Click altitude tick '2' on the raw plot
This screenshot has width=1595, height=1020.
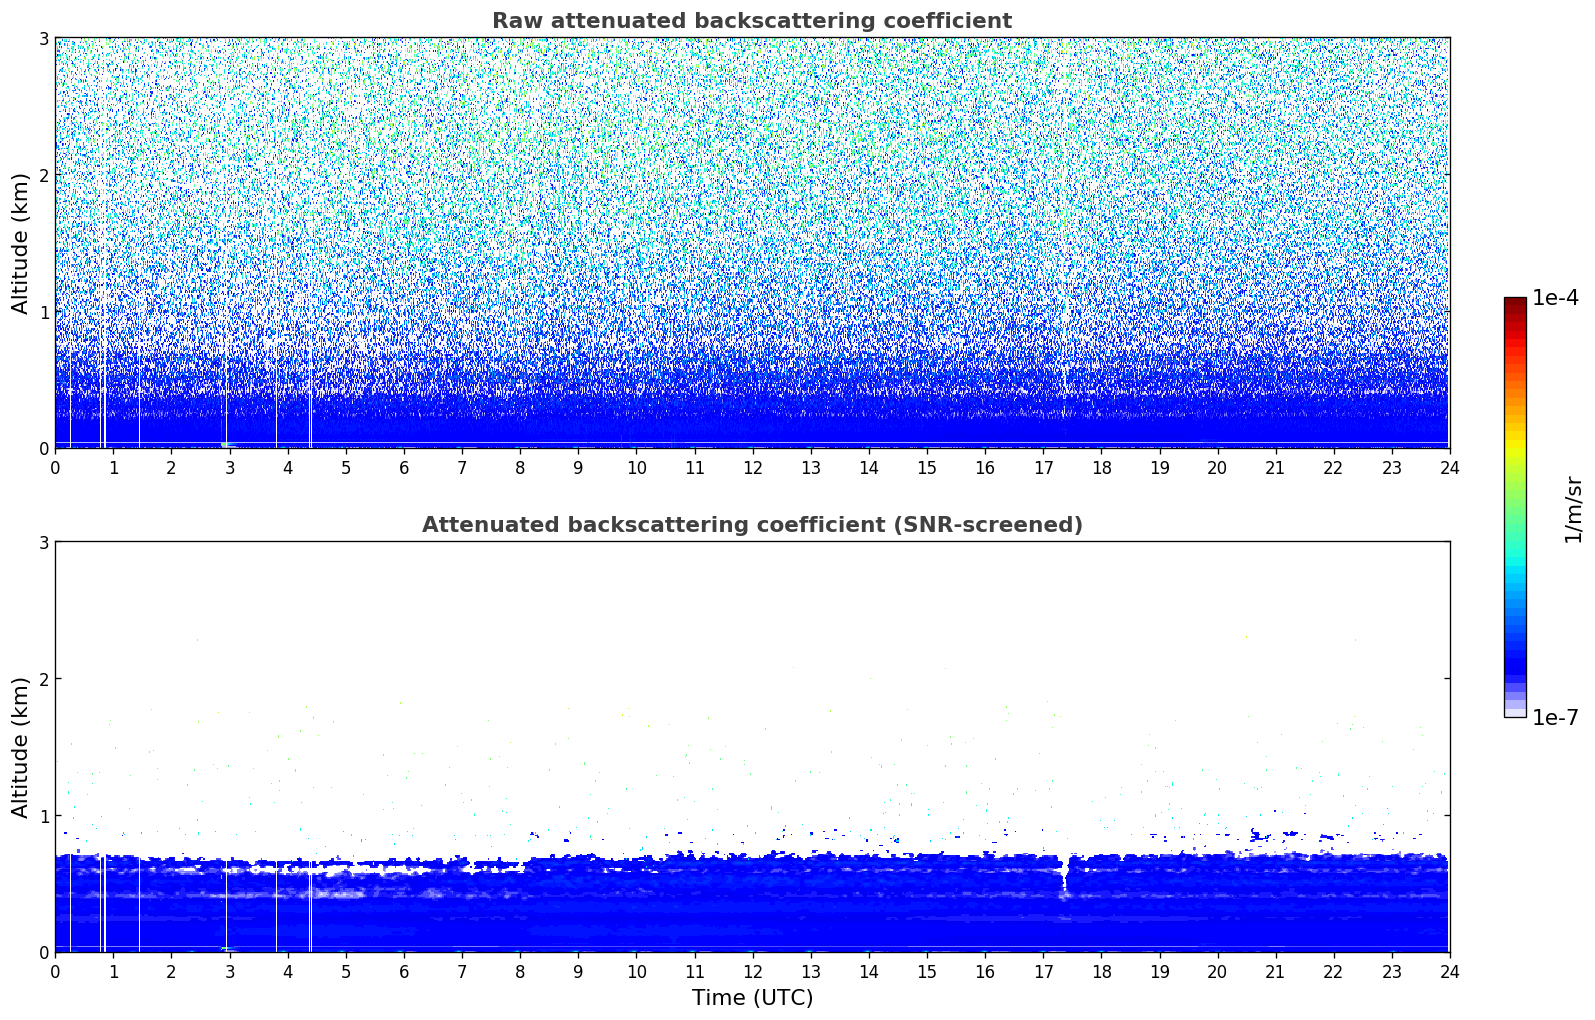tap(44, 175)
